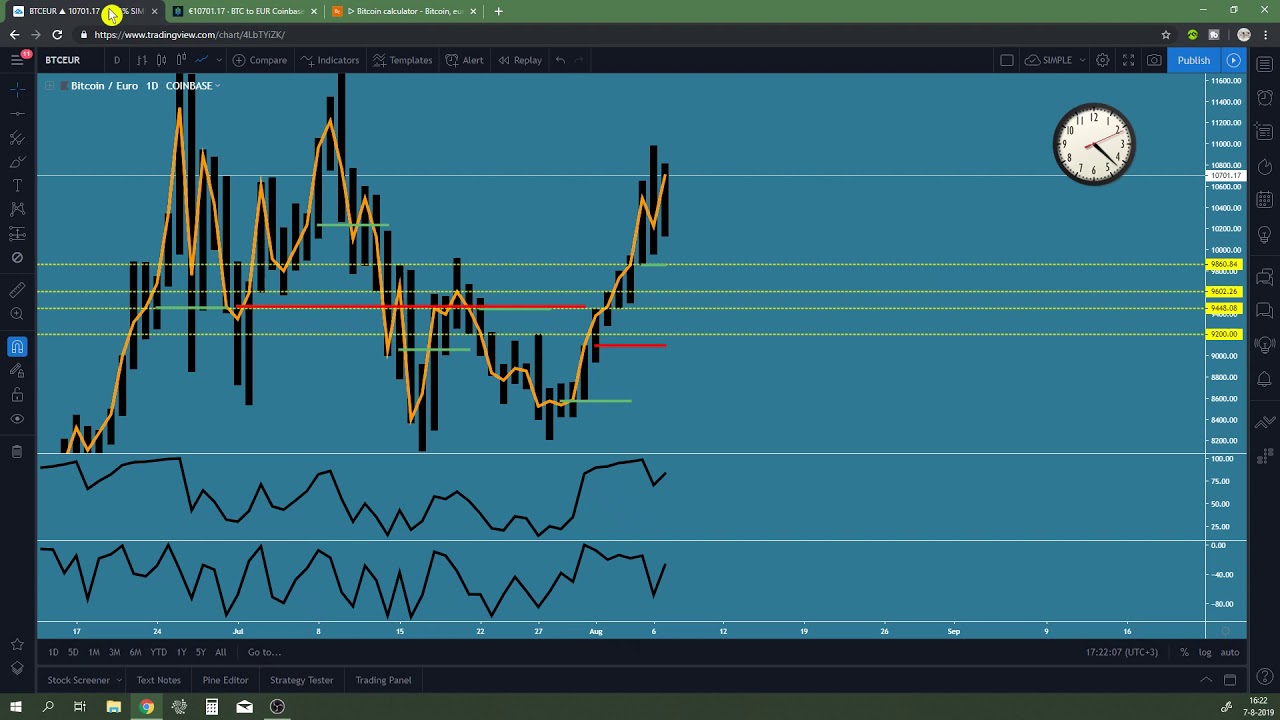This screenshot has width=1280, height=720.
Task: Open the Pine Editor tab
Action: pos(225,680)
